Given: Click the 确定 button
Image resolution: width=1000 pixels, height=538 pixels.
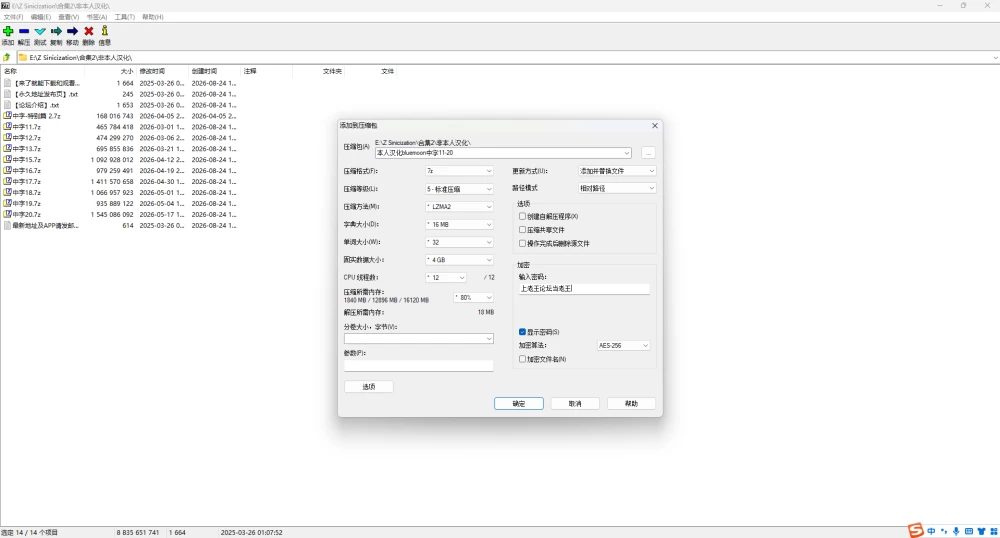Looking at the screenshot, I should tap(518, 404).
